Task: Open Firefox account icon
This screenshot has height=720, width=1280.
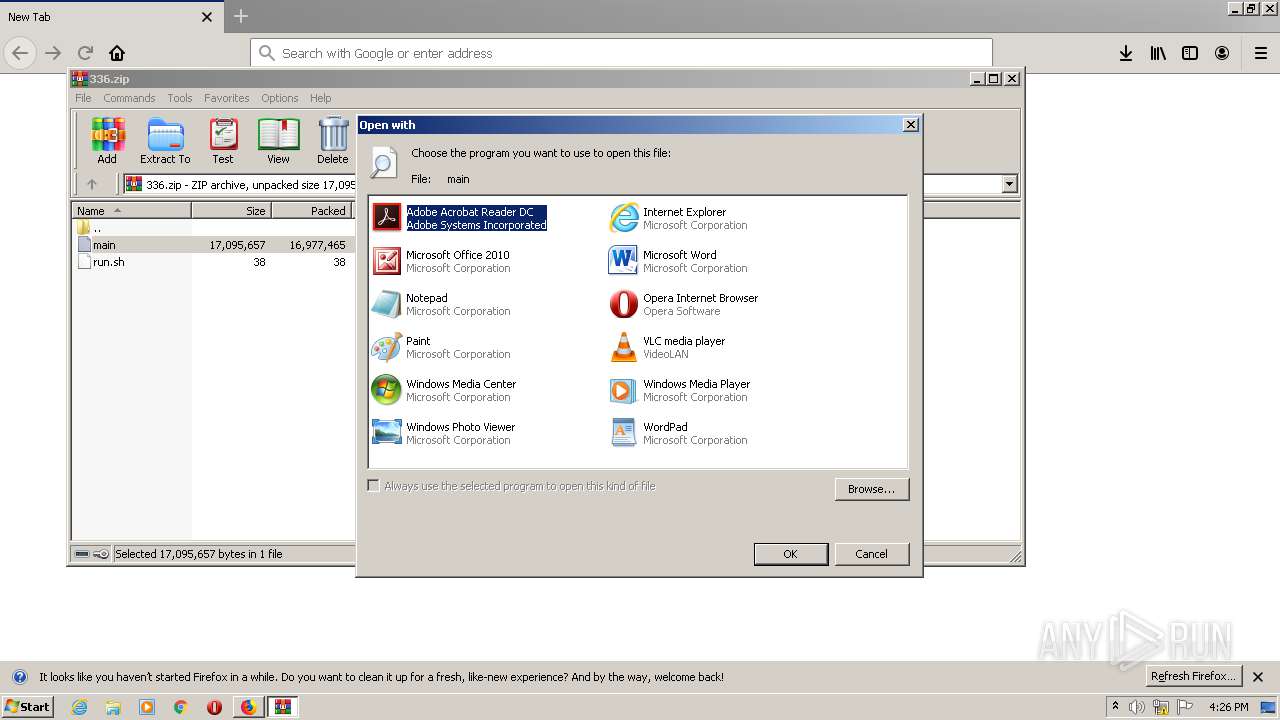Action: (1222, 53)
